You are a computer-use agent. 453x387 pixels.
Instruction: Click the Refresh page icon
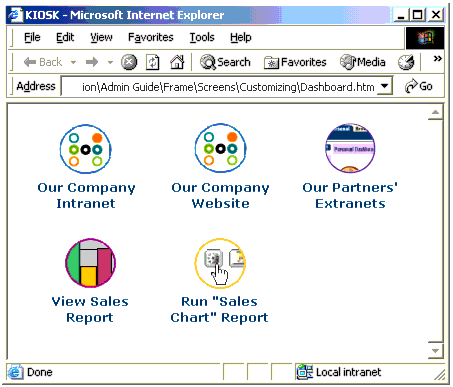pos(152,62)
